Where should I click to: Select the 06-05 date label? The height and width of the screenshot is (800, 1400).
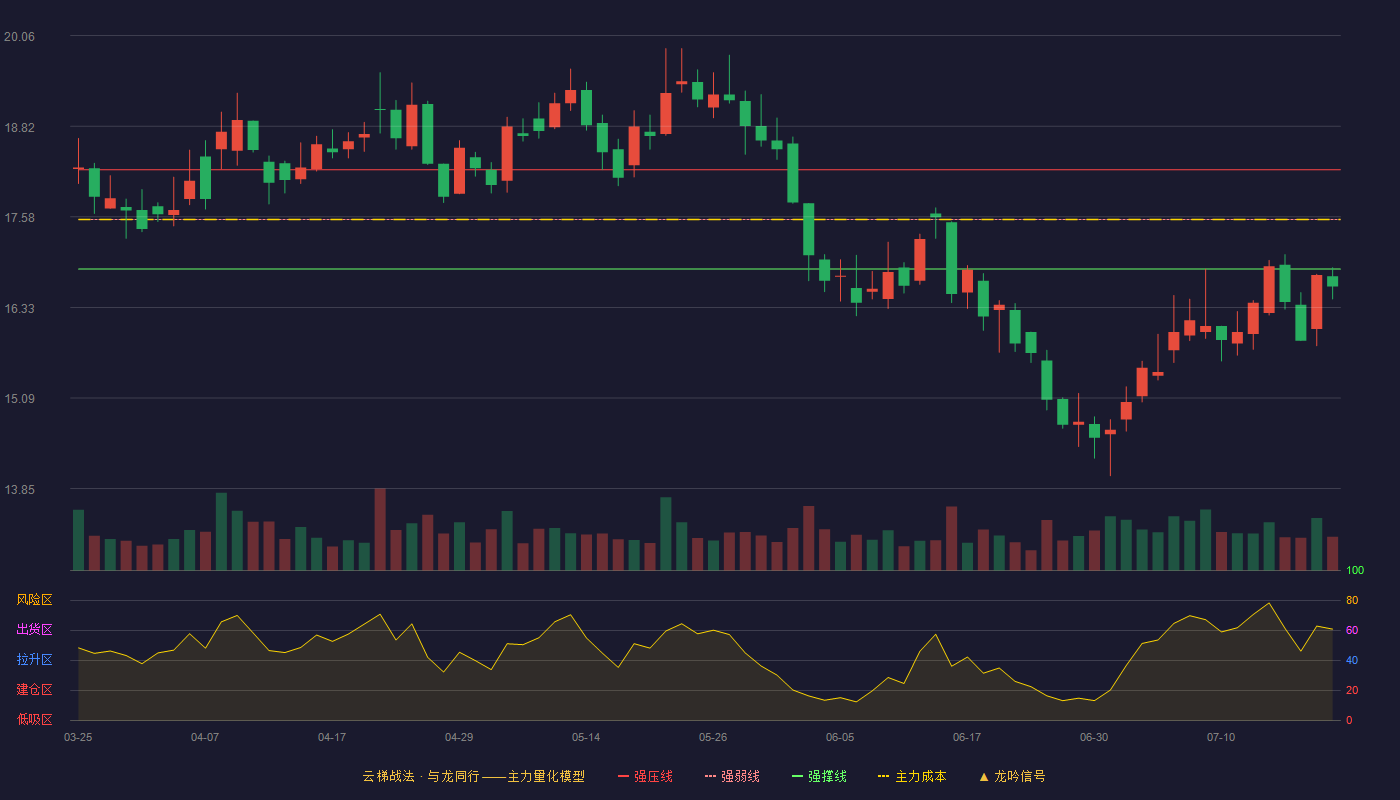[840, 737]
